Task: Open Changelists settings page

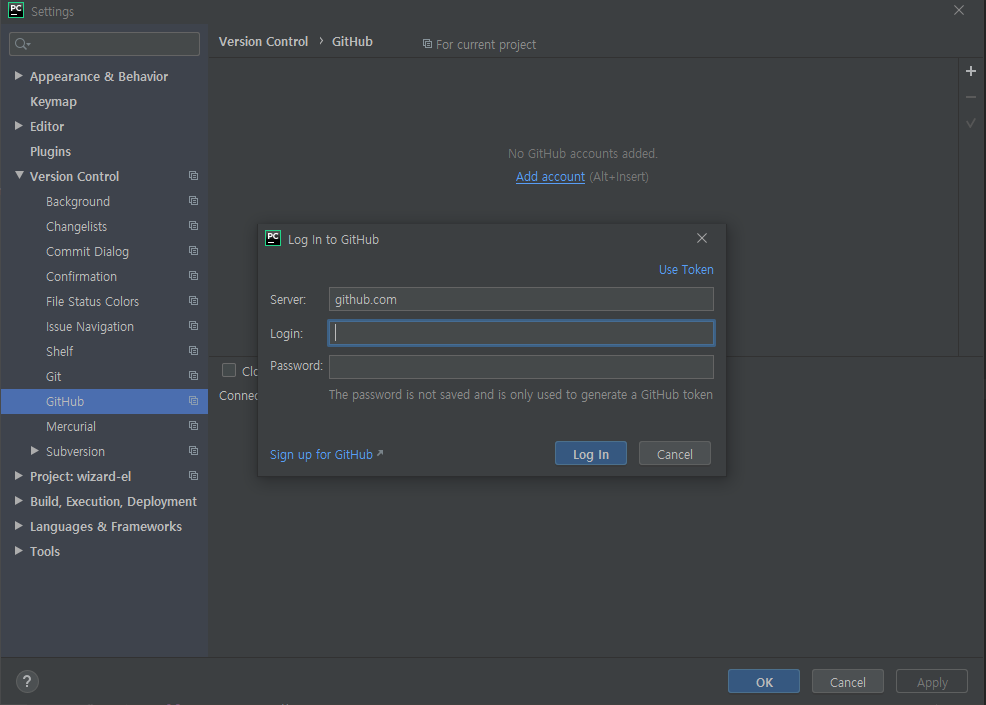Action: pyautogui.click(x=77, y=226)
